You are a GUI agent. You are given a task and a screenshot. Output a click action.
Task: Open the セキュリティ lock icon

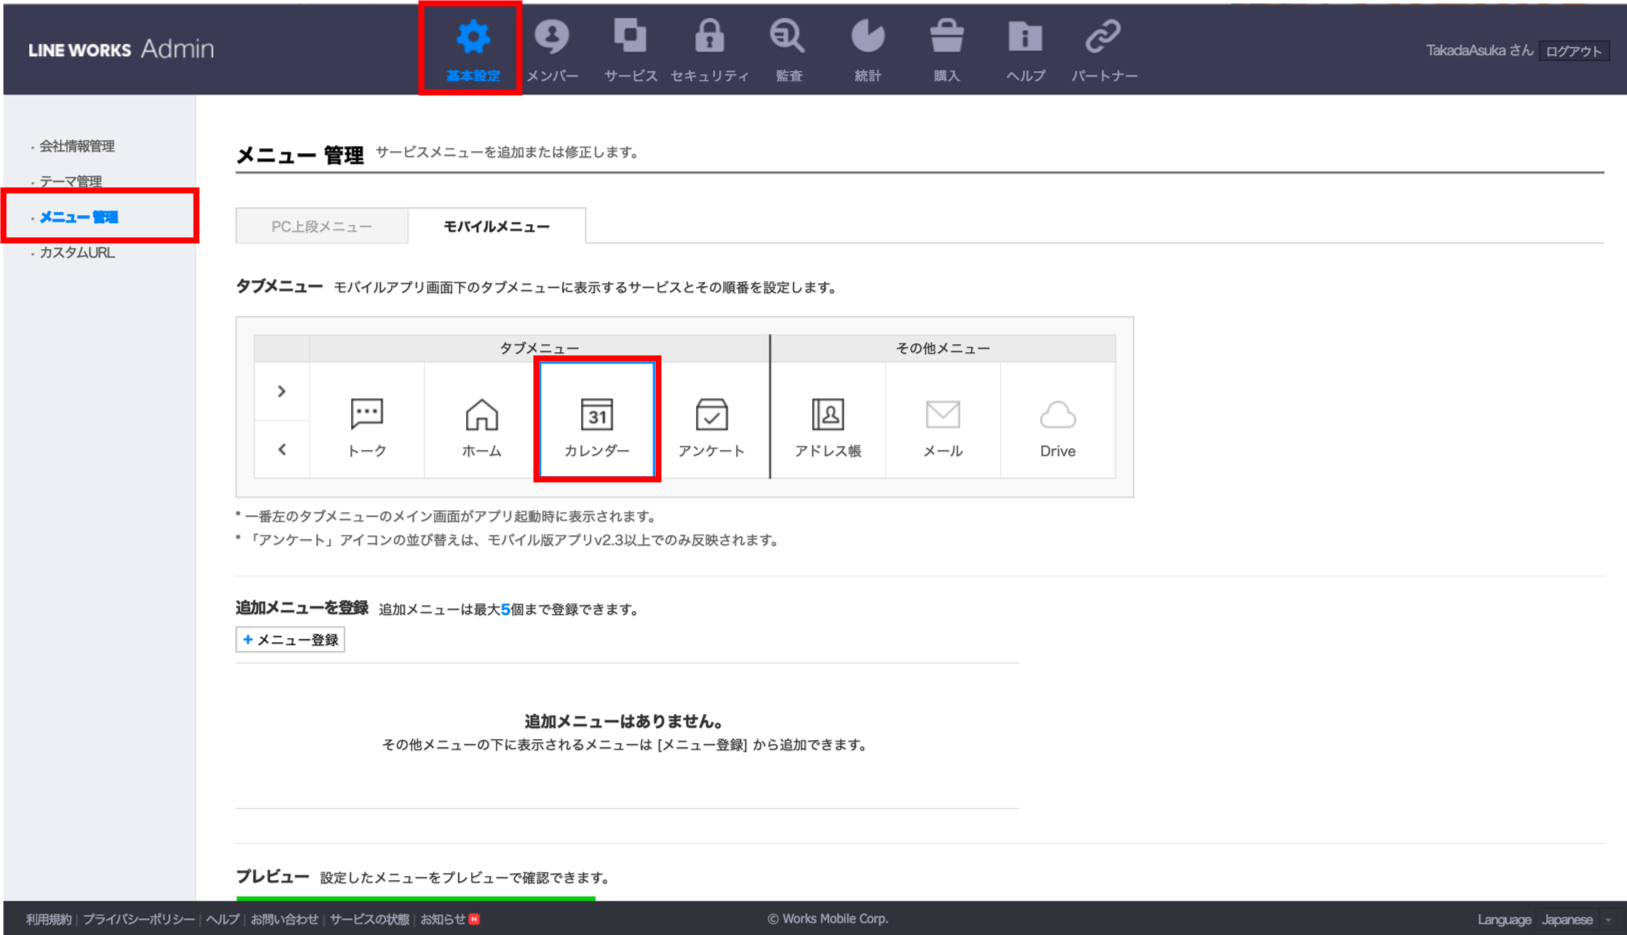[x=709, y=38]
